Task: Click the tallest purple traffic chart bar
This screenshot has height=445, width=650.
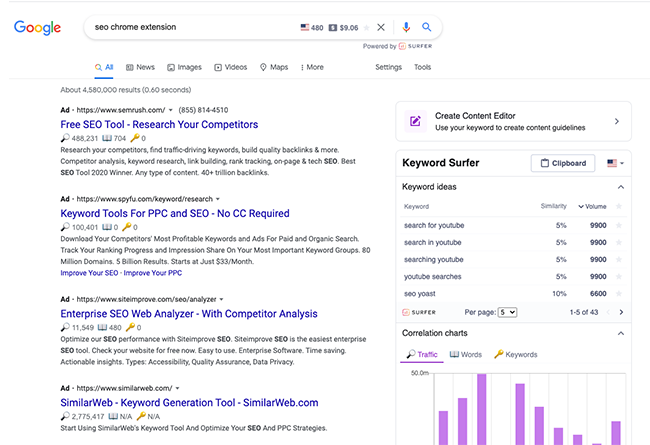Action: point(481,410)
